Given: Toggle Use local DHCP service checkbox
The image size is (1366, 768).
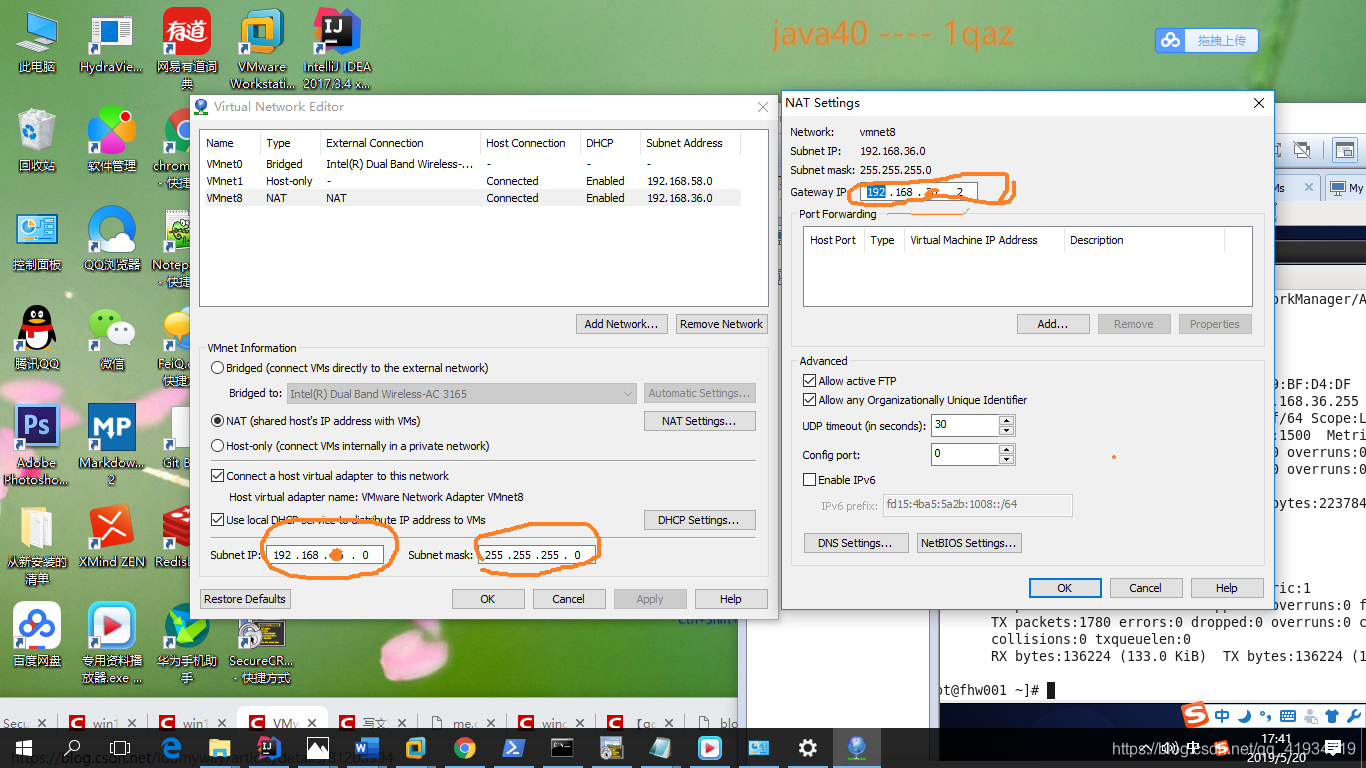Looking at the screenshot, I should click(x=217, y=520).
